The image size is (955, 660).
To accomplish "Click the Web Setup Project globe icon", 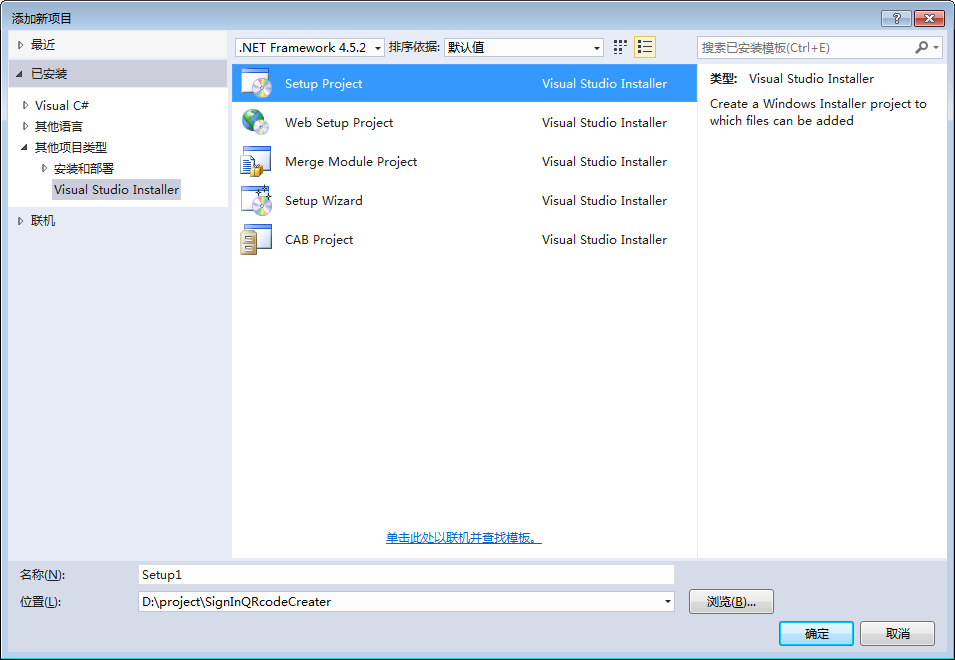I will pos(256,123).
